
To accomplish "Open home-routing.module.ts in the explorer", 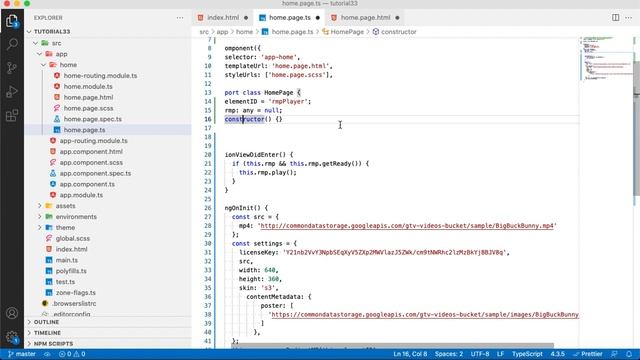I will [100, 76].
